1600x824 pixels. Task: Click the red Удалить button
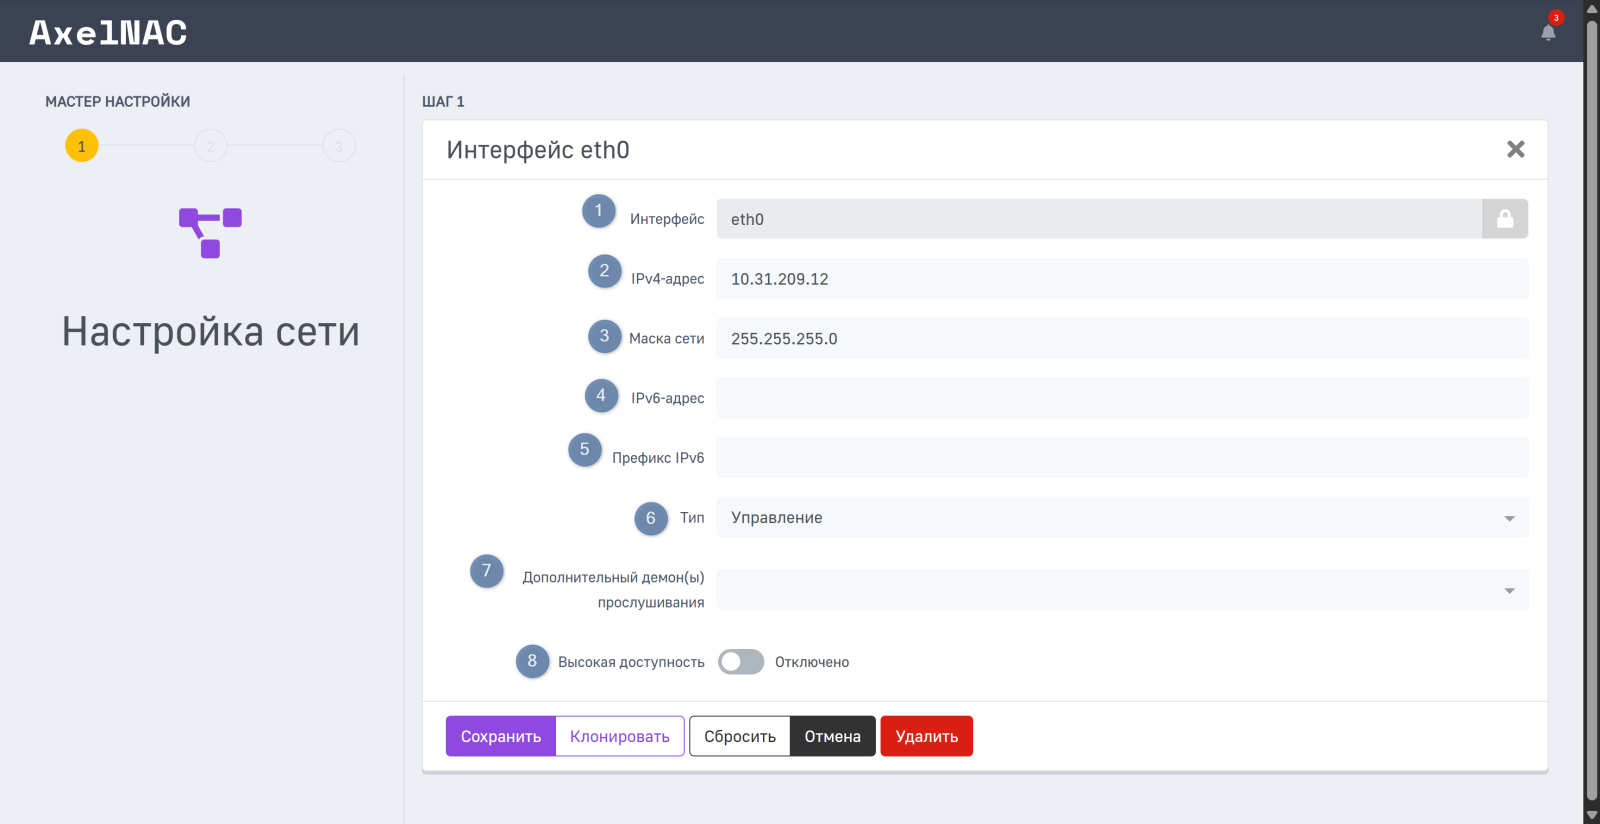coord(926,736)
